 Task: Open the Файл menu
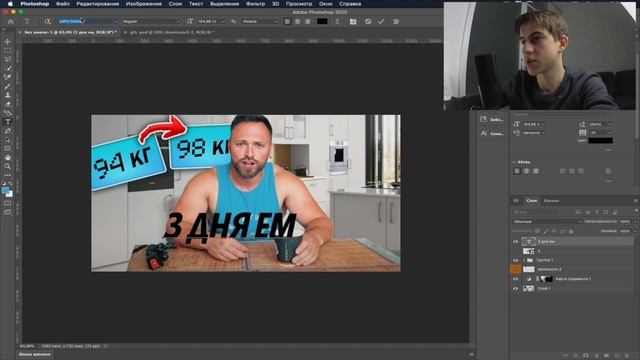click(62, 4)
